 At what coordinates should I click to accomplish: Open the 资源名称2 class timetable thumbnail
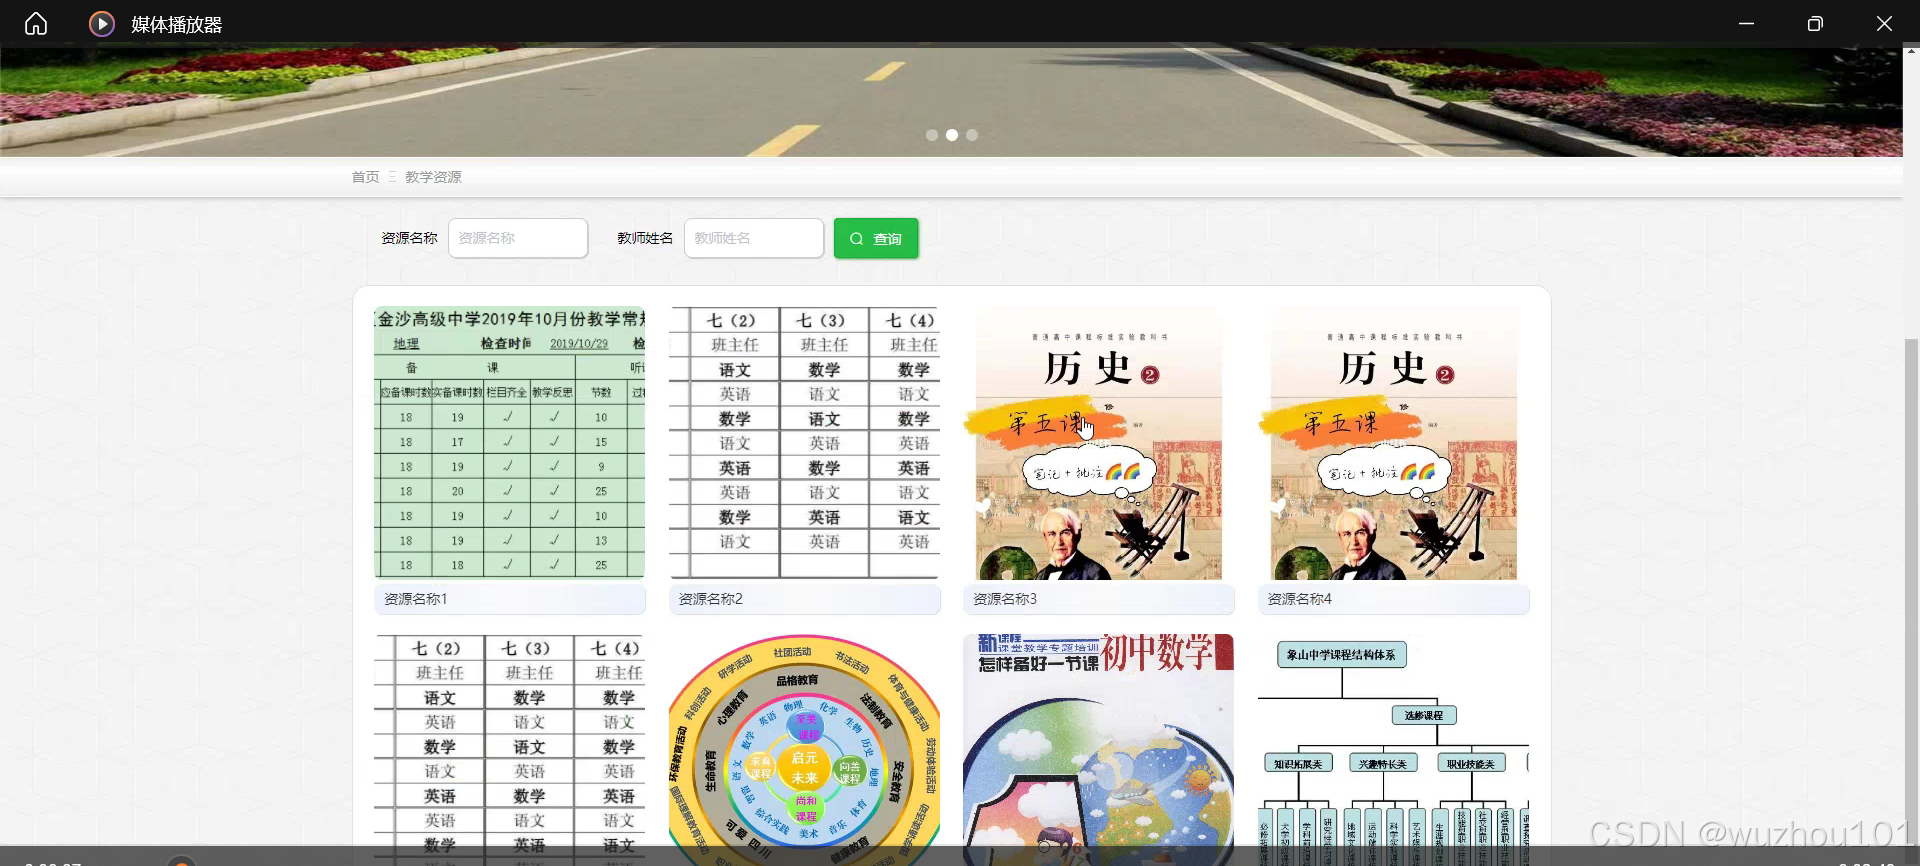point(805,443)
